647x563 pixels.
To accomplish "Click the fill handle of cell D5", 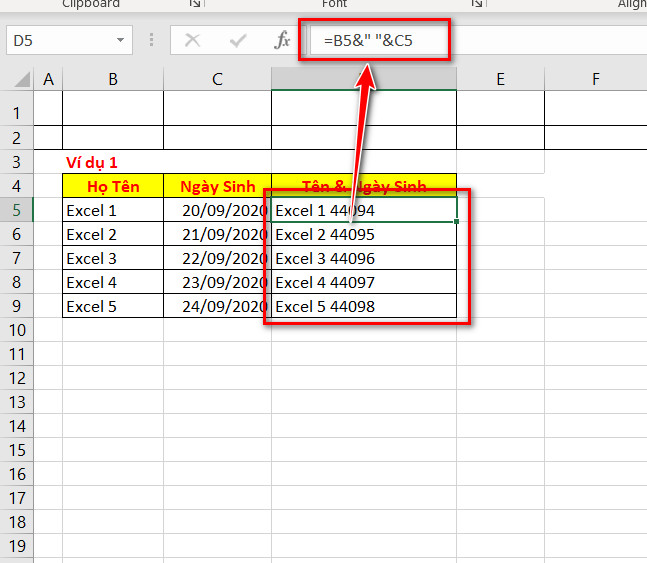I will [x=456, y=222].
